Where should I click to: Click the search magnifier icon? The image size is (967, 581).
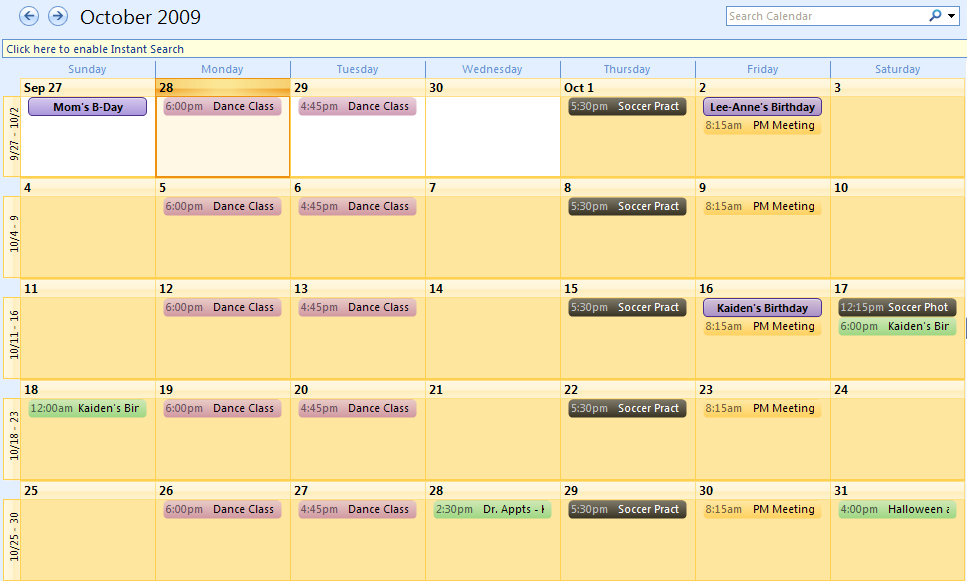coord(935,16)
